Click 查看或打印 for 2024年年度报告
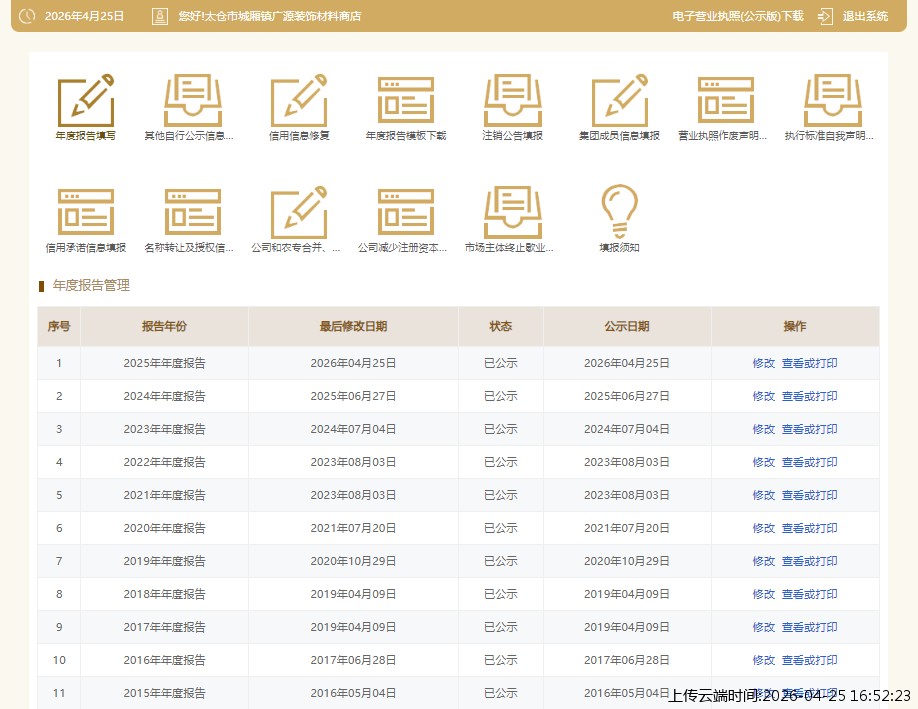The height and width of the screenshot is (709, 918). [809, 396]
